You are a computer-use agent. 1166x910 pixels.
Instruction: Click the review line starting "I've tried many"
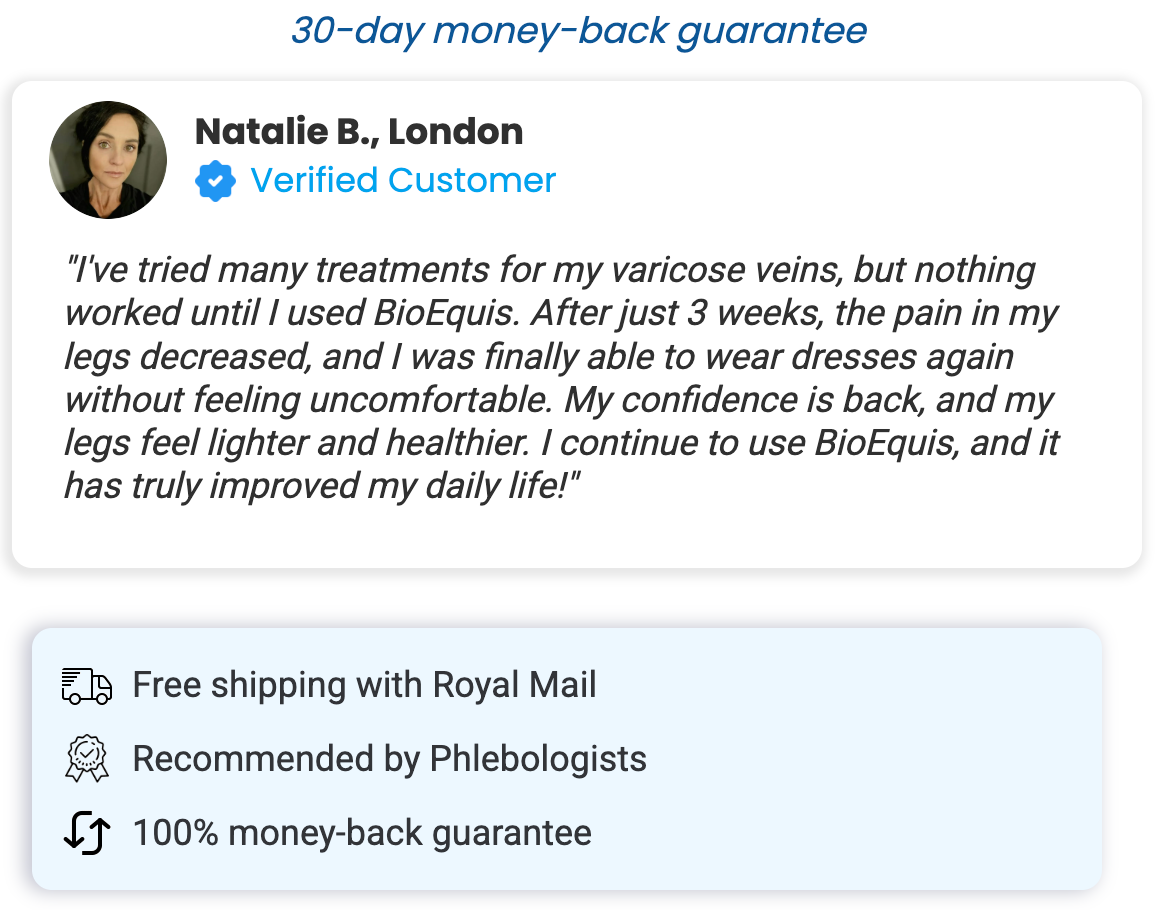(x=550, y=270)
